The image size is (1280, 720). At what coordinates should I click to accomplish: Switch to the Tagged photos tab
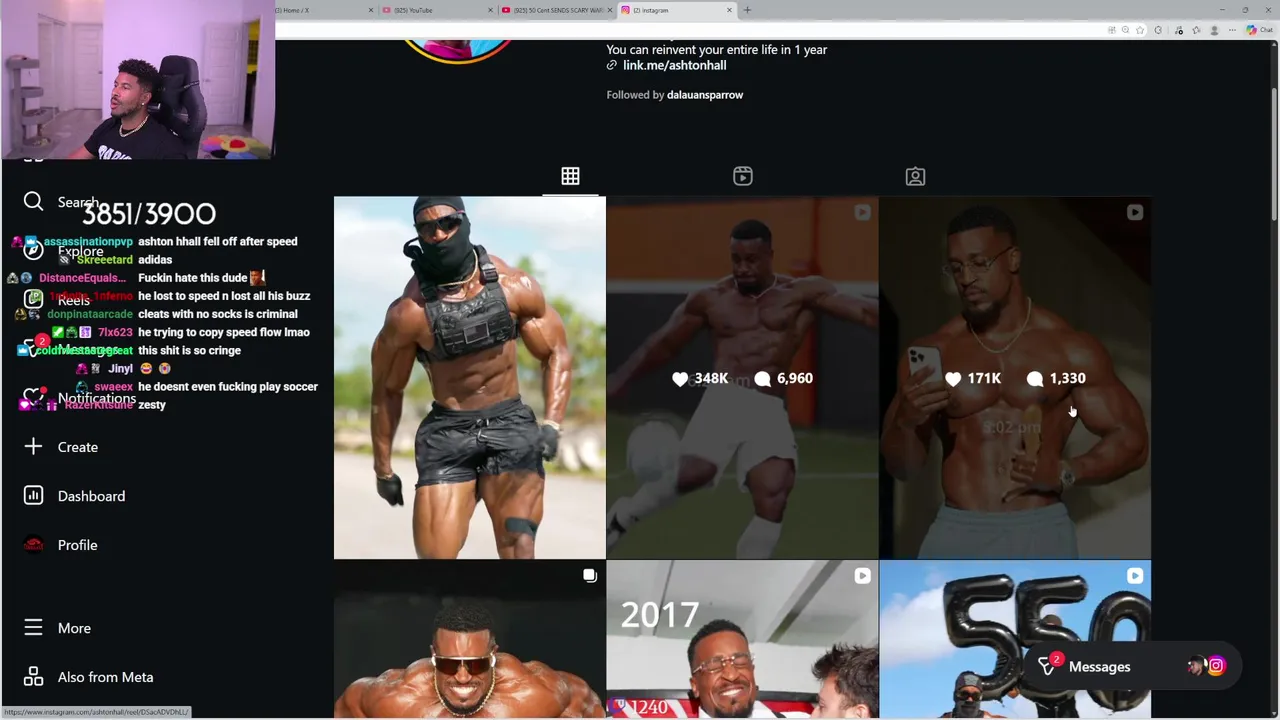915,176
